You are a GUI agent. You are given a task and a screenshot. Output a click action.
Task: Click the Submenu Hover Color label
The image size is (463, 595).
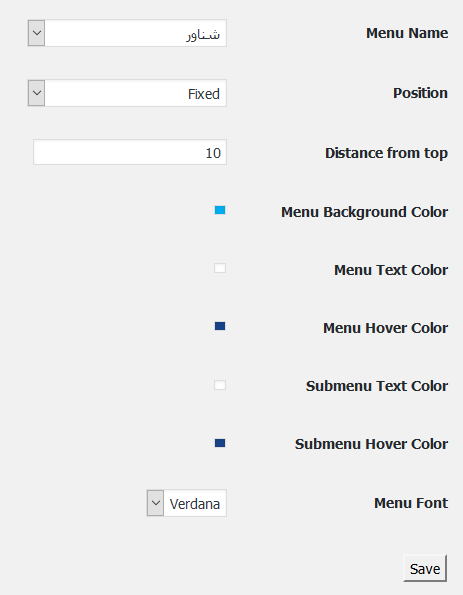pos(372,444)
